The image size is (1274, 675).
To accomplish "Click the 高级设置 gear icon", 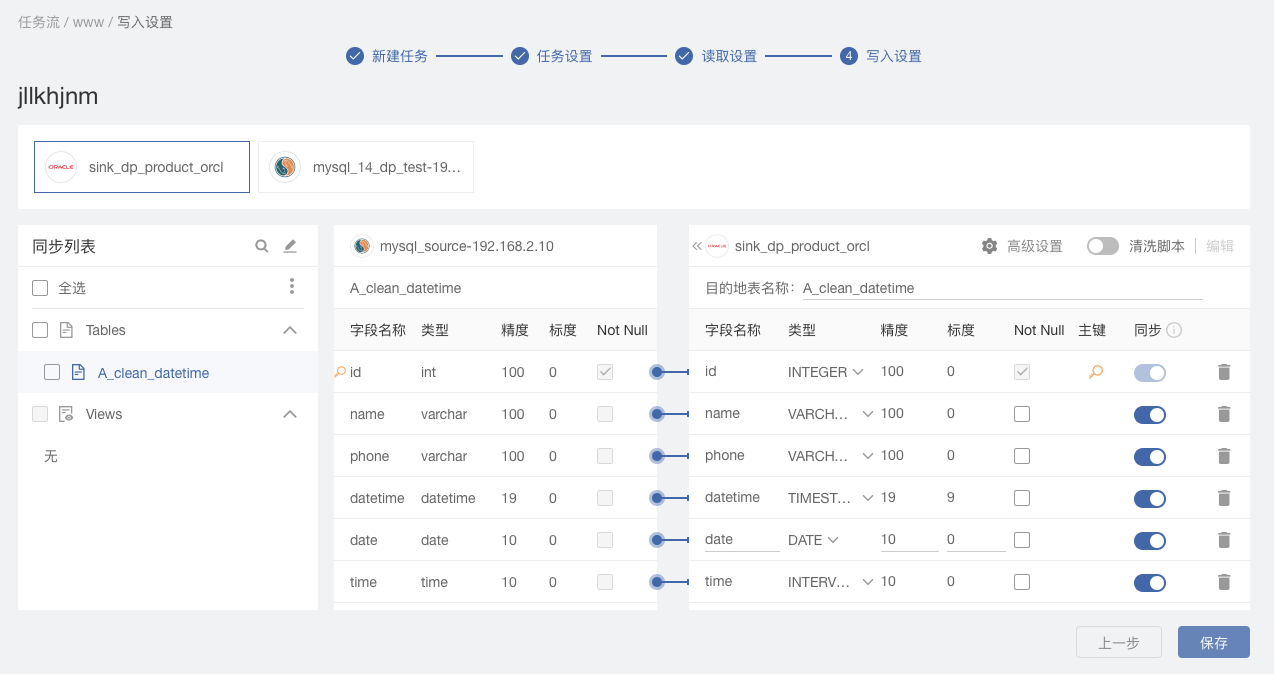I will [989, 246].
